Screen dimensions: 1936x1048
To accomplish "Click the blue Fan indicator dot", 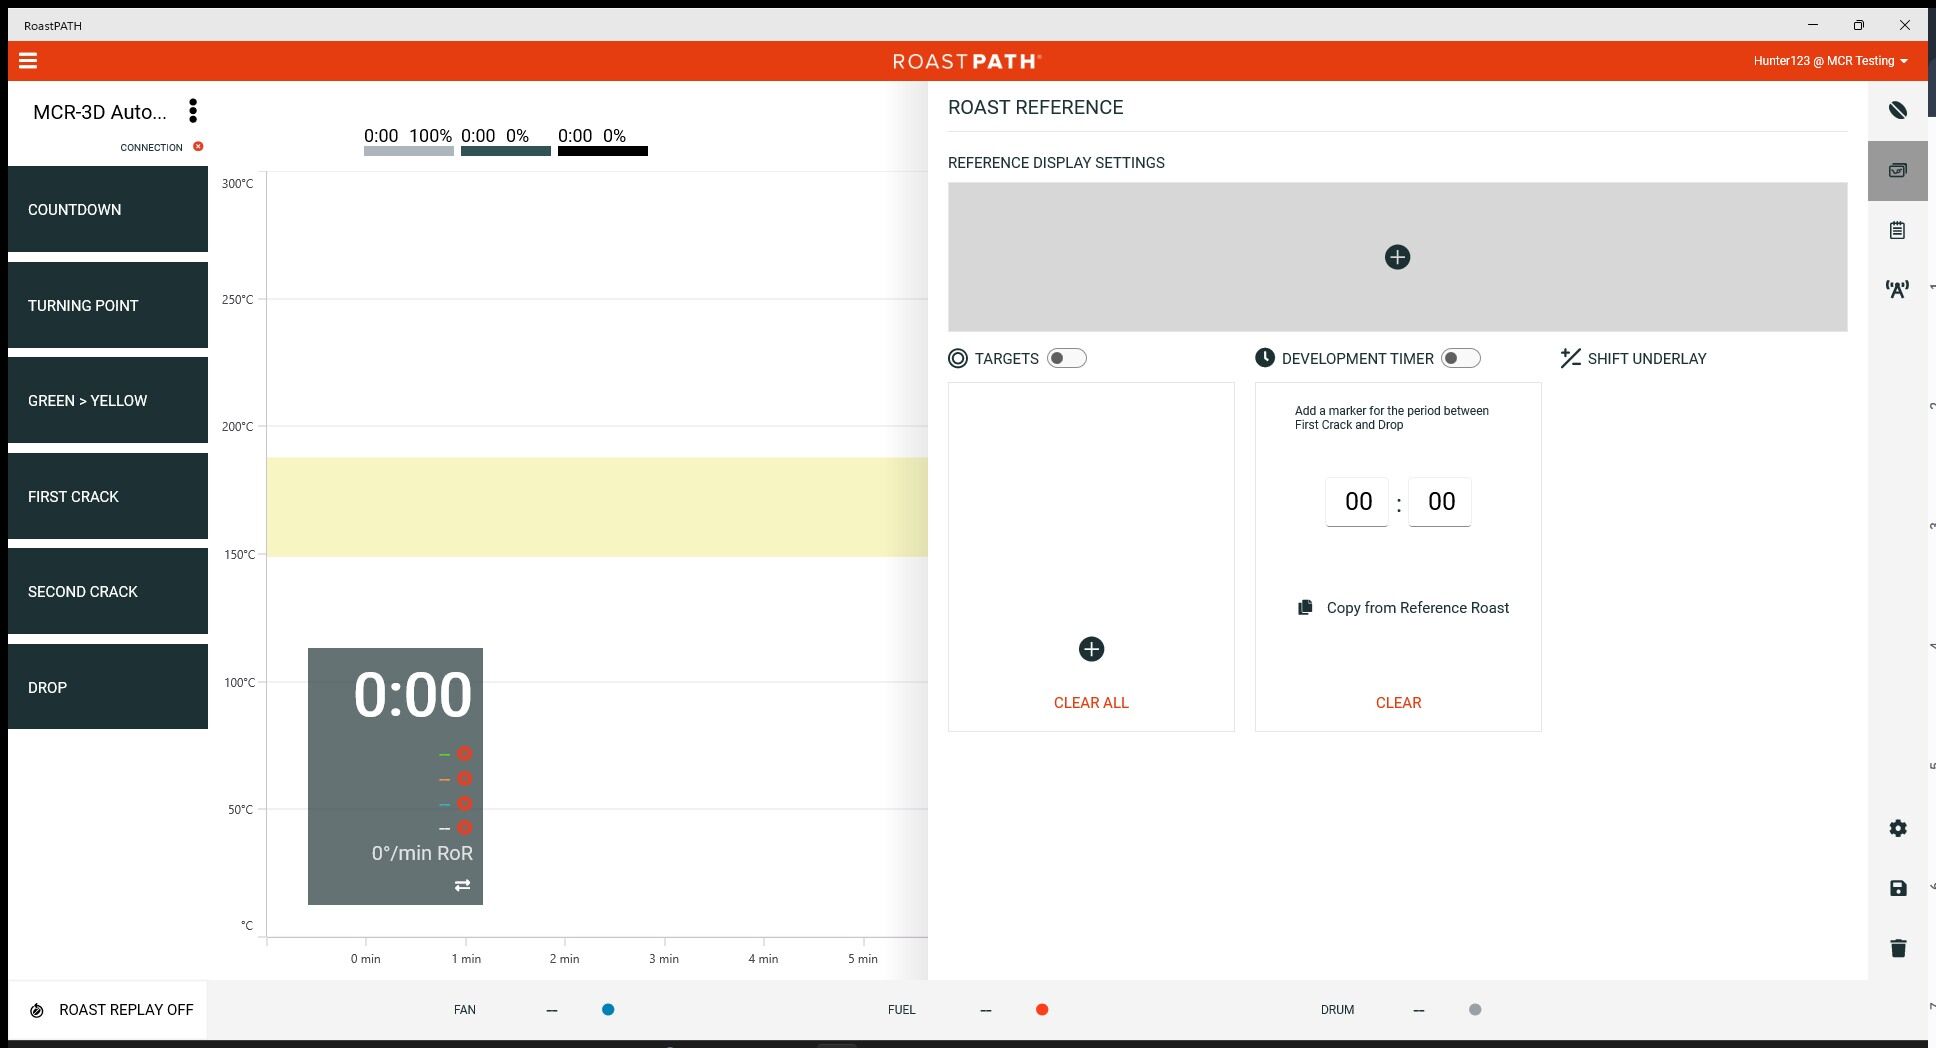I will pyautogui.click(x=608, y=1010).
